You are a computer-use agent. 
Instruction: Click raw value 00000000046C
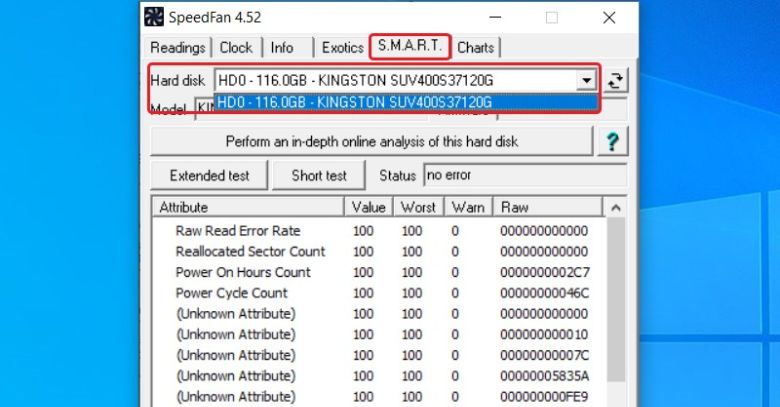coord(545,293)
